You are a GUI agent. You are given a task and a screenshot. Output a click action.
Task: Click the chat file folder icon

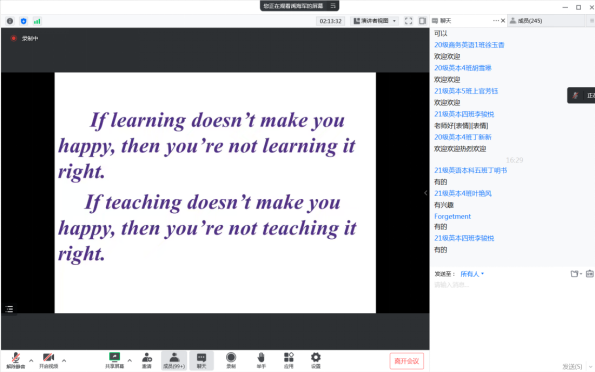click(x=576, y=274)
